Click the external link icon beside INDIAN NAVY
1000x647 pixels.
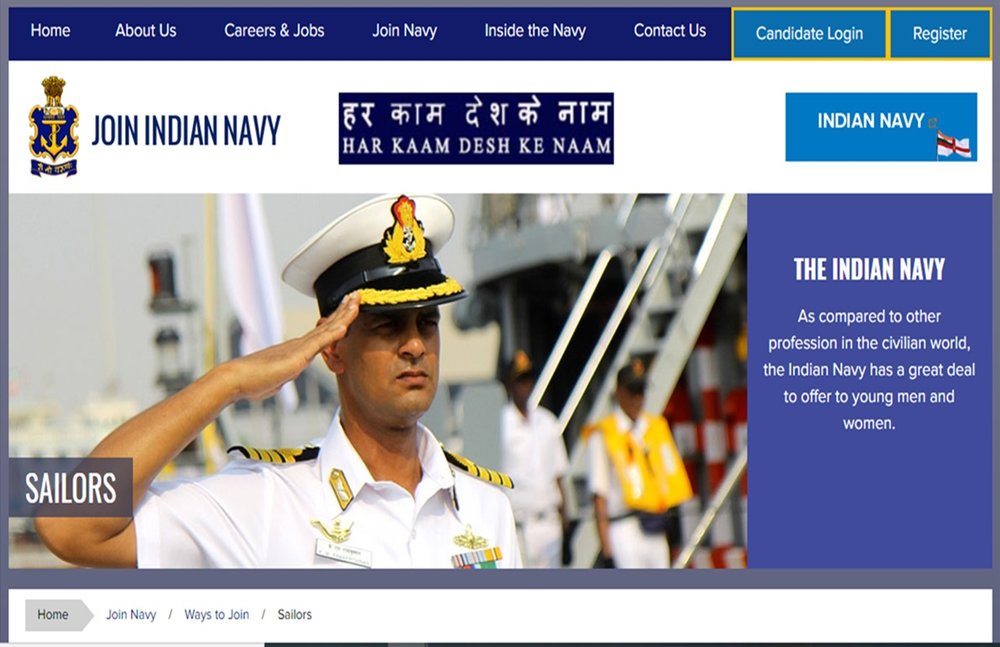point(932,122)
